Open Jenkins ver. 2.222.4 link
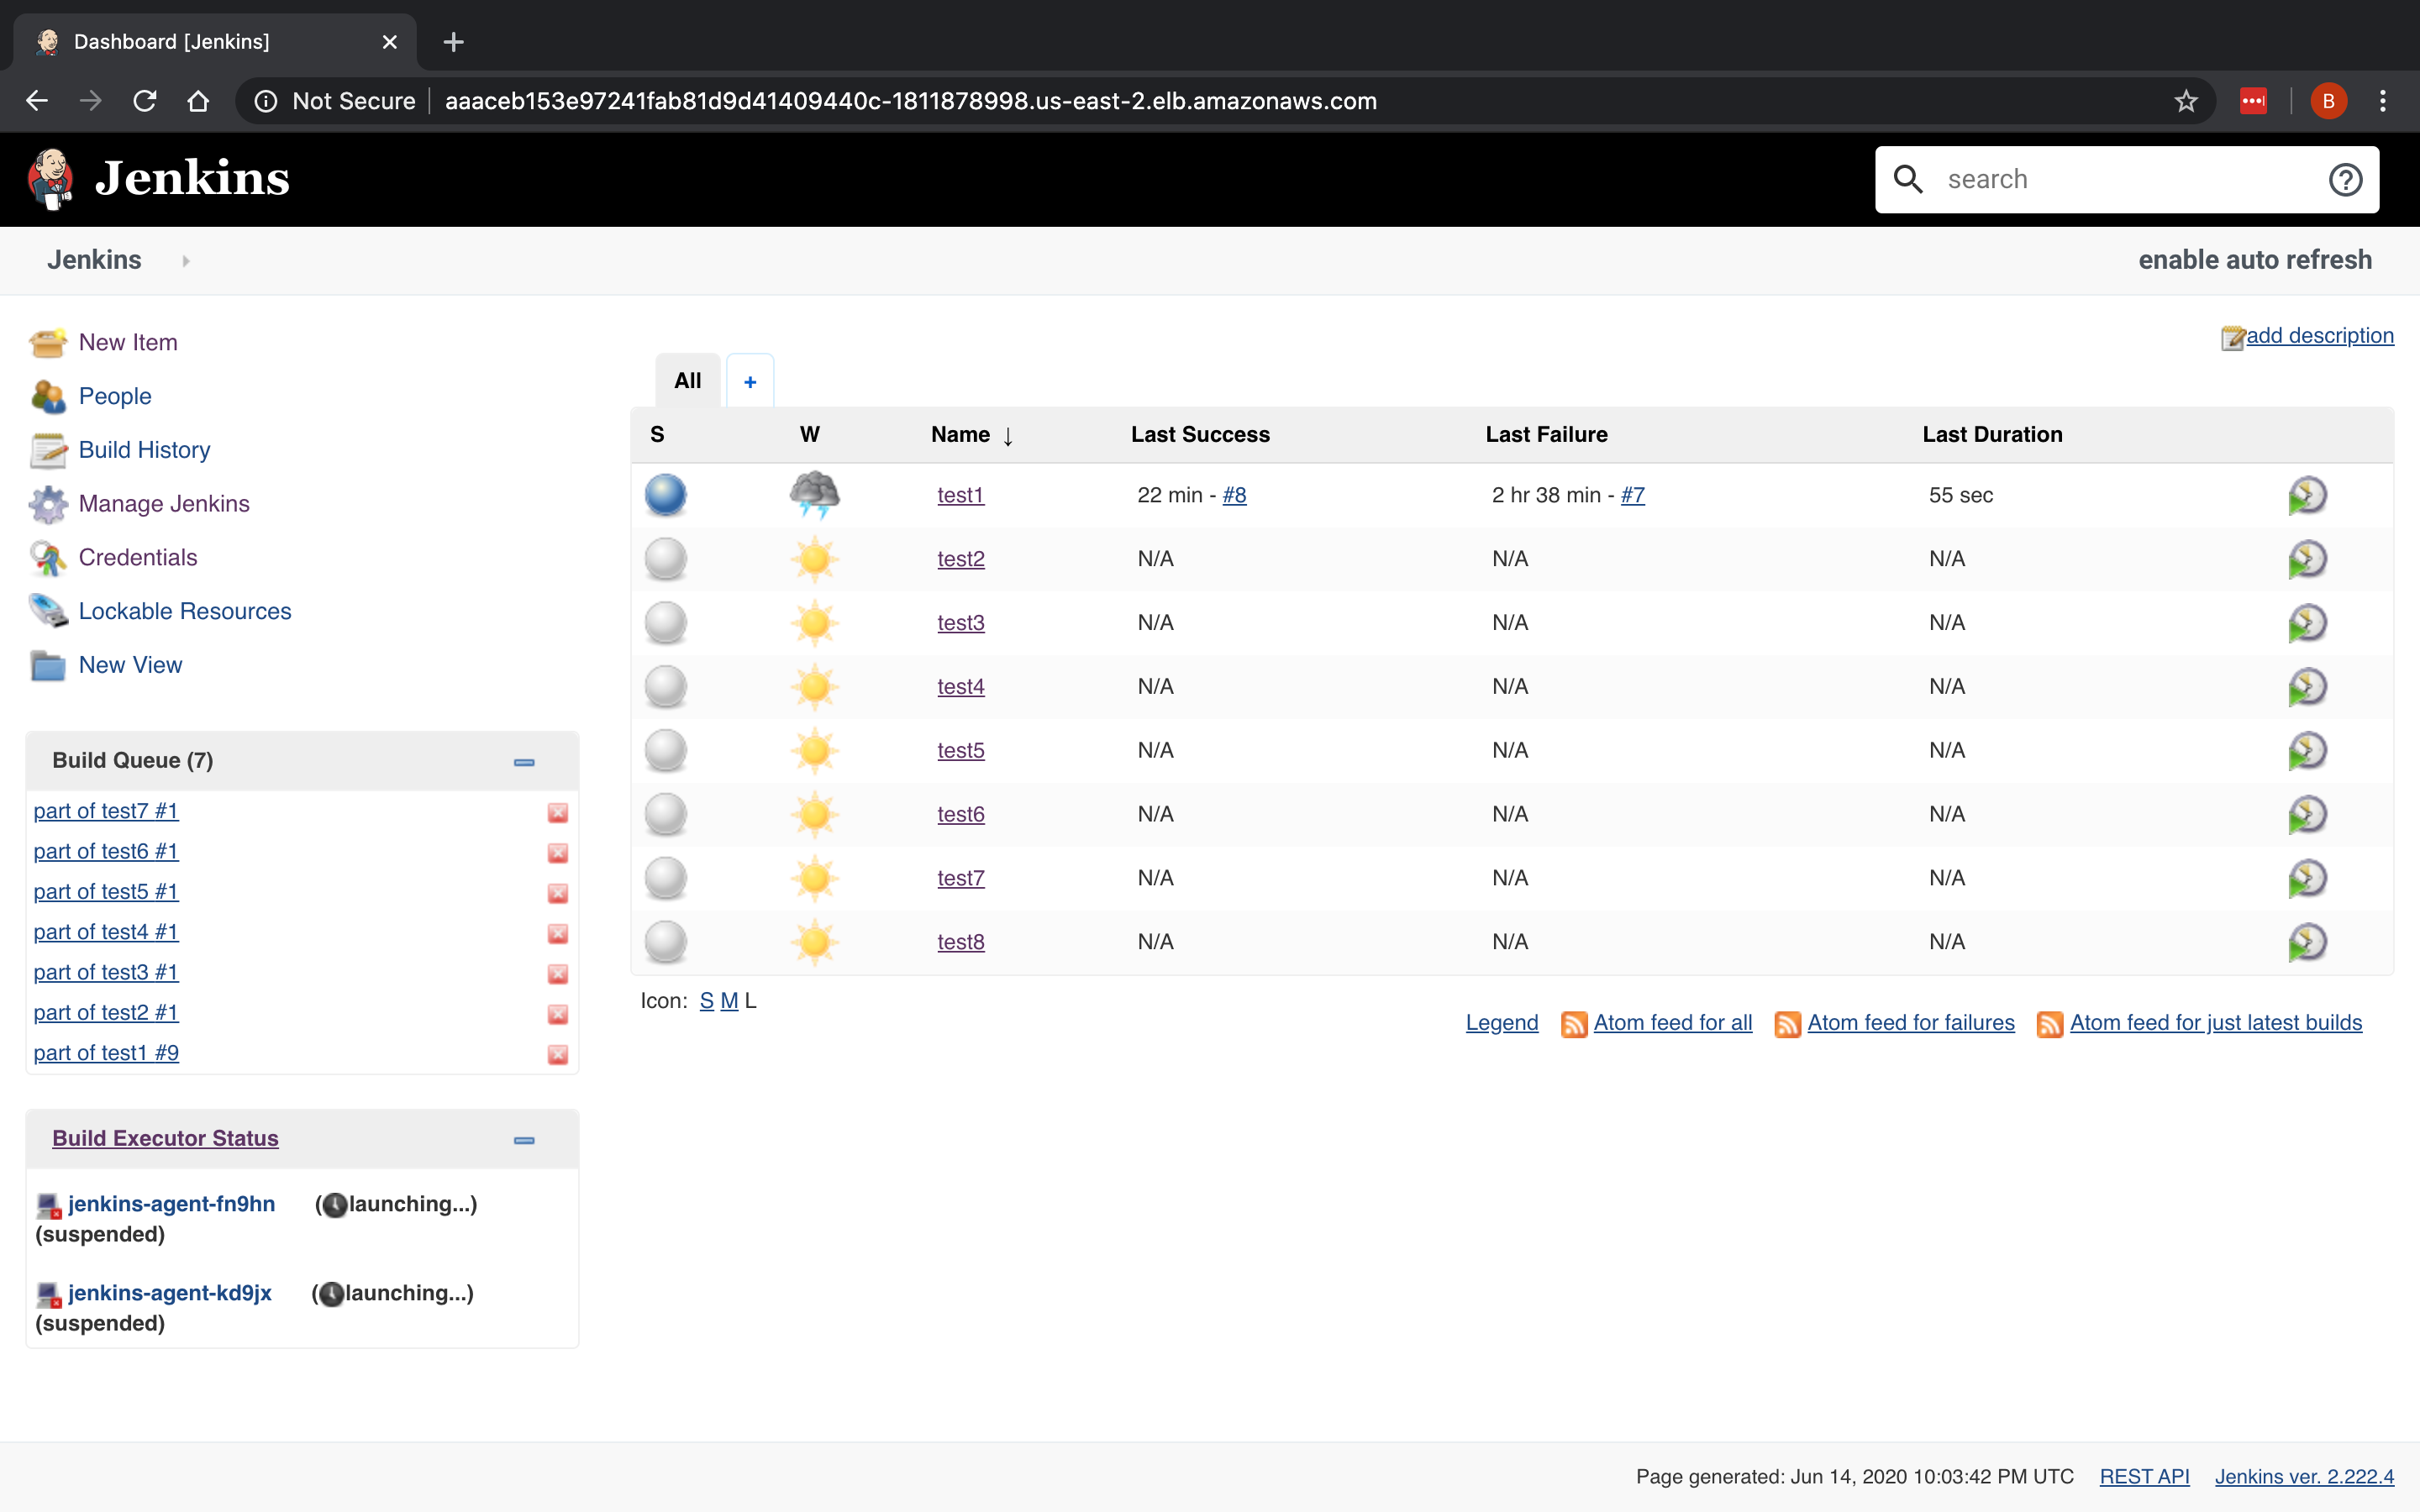Screen dimensions: 2420x1512 tap(2304, 1477)
